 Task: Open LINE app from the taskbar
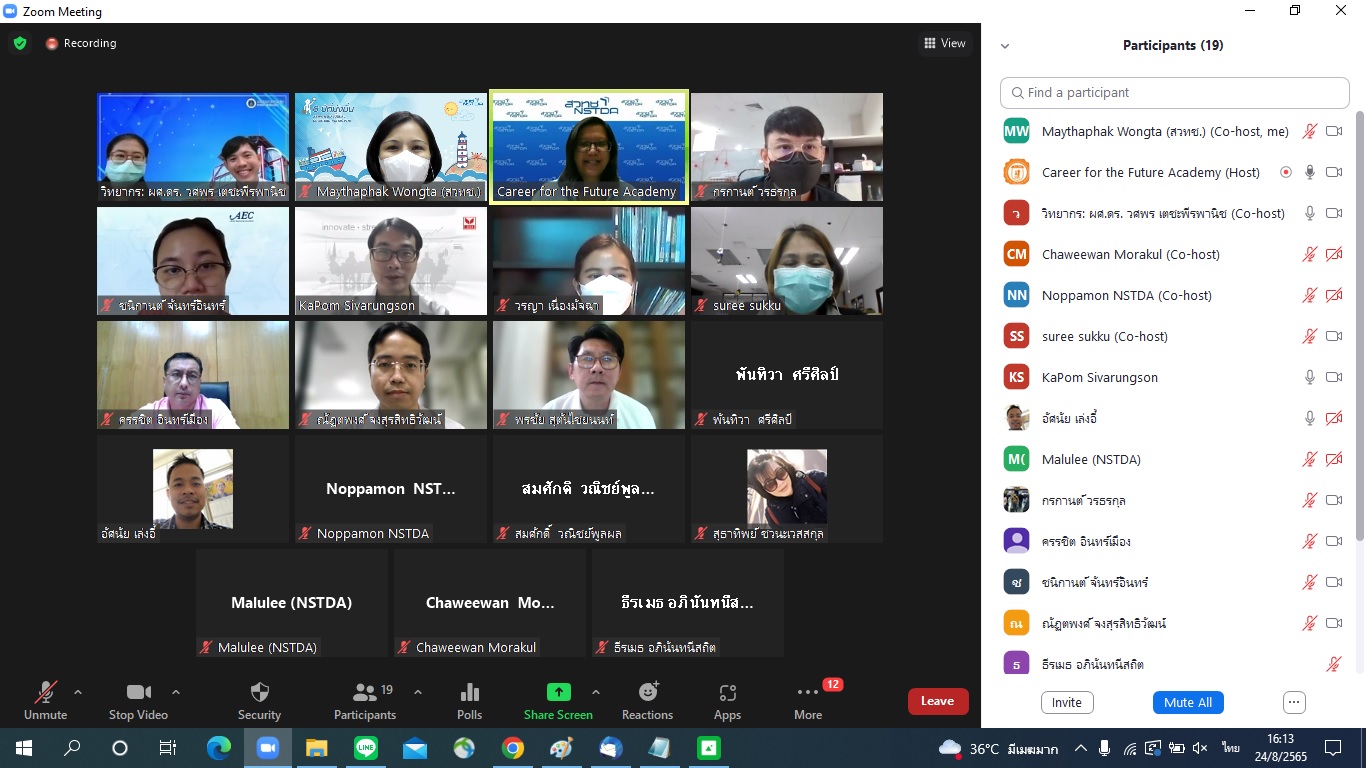(x=366, y=748)
